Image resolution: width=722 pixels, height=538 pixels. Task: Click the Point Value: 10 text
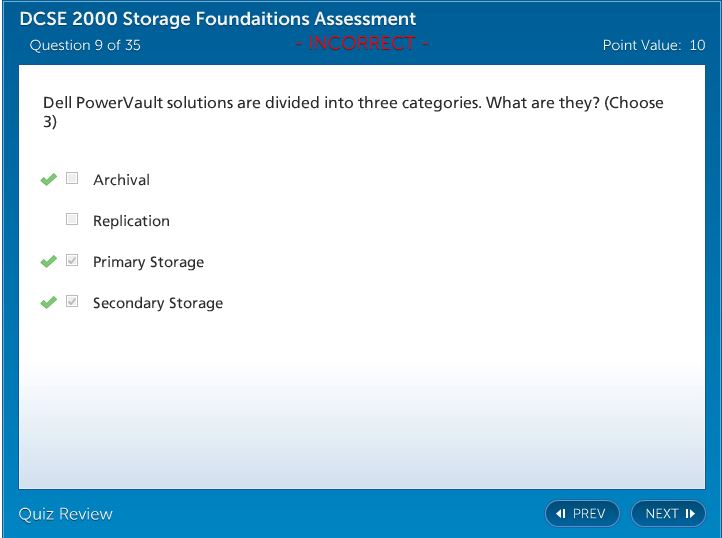pos(654,45)
